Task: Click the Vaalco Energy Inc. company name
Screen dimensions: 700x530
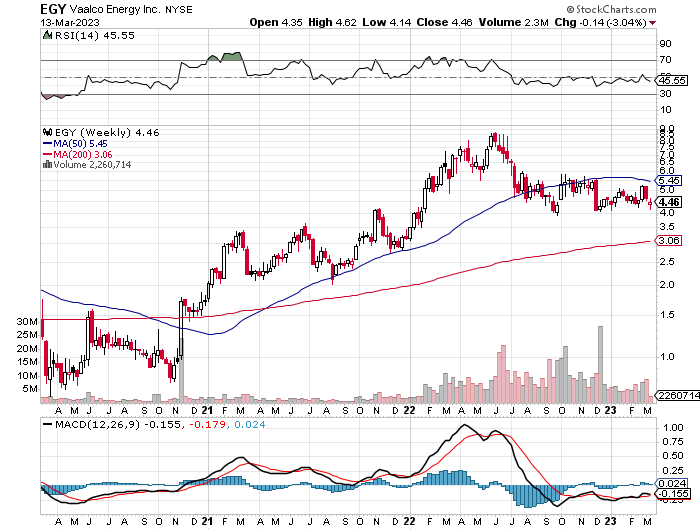Action: pyautogui.click(x=114, y=9)
